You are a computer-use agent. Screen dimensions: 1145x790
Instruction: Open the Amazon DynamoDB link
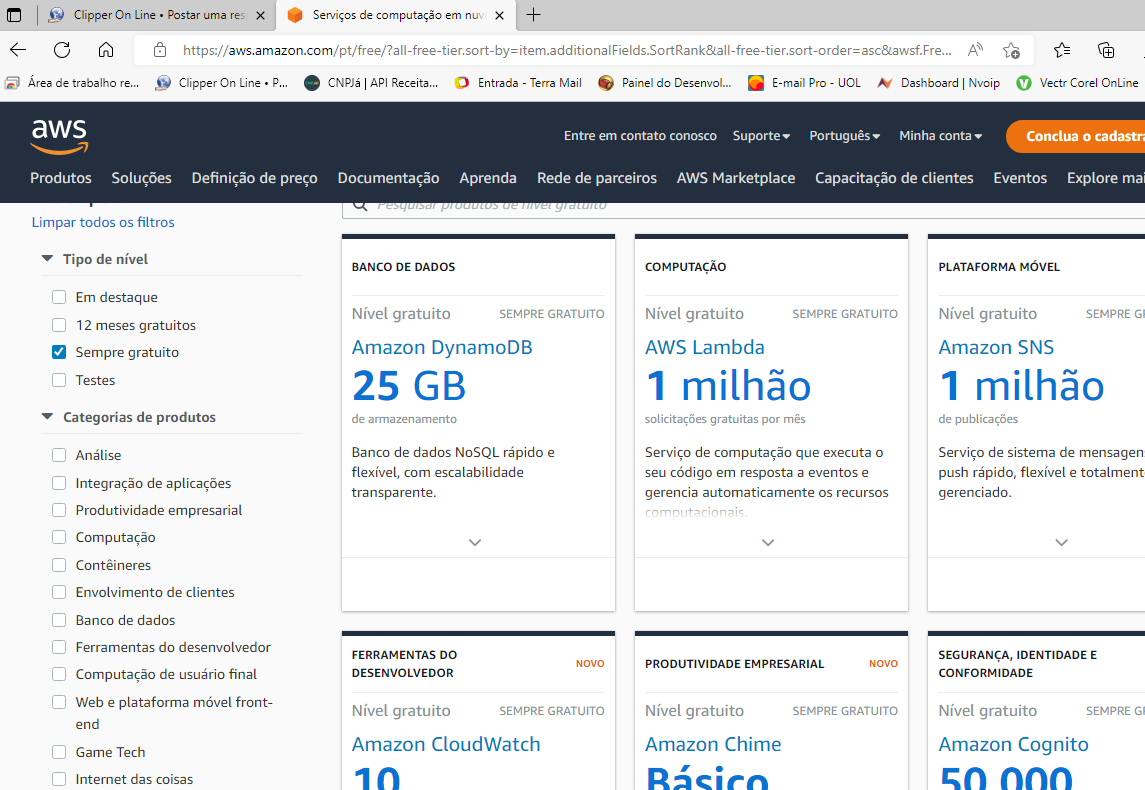(x=442, y=348)
